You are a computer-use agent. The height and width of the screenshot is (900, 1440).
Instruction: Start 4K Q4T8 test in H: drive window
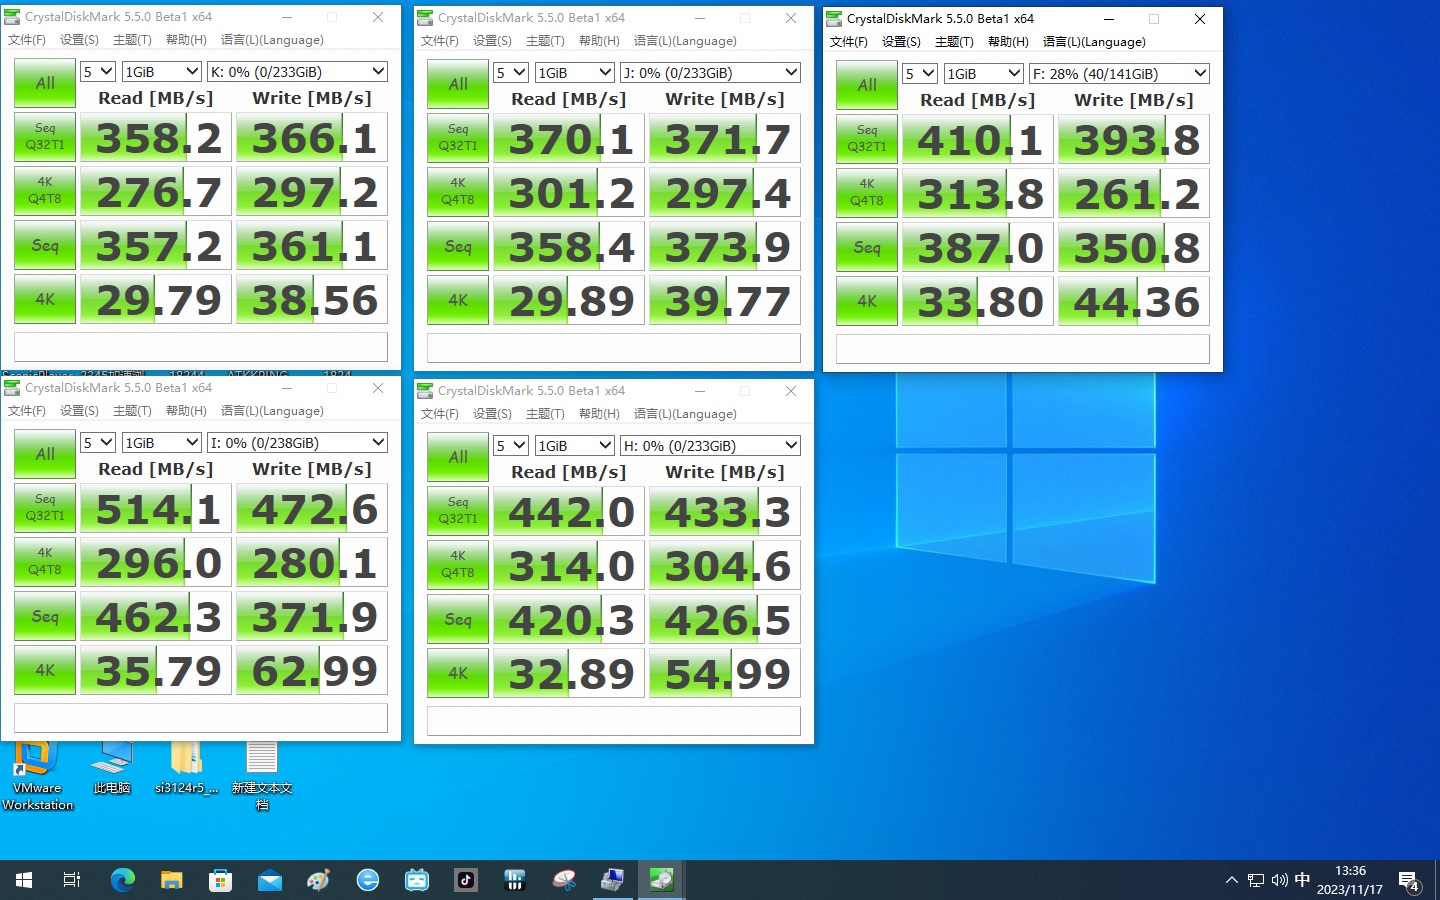pyautogui.click(x=458, y=565)
